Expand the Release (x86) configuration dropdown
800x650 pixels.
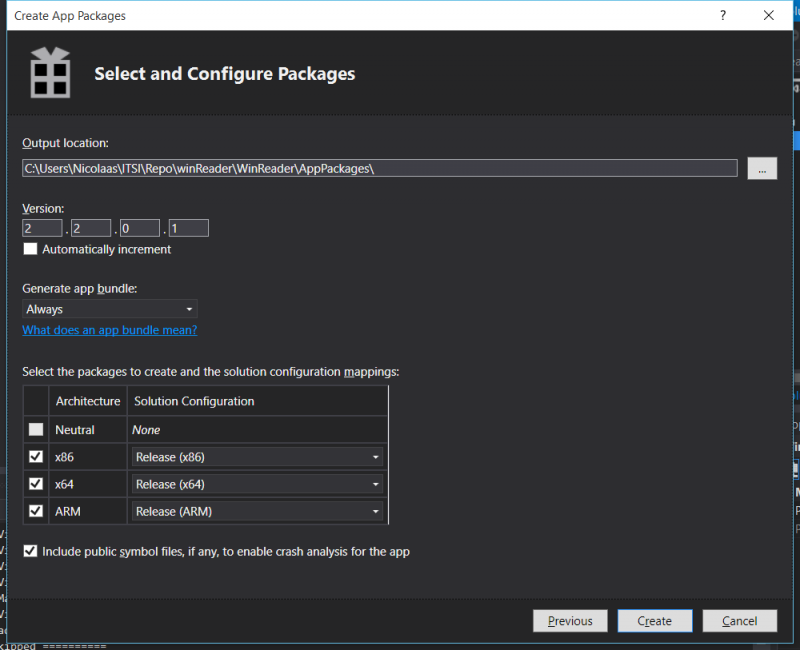257,457
